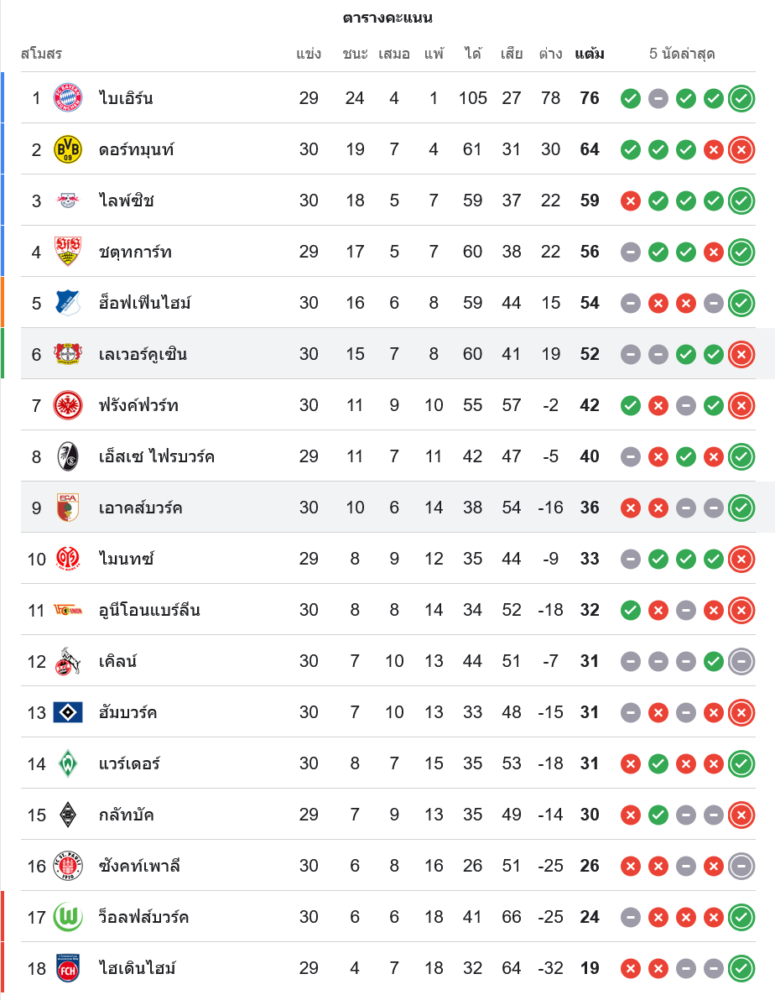Open Dortmund's latest circled loss icon
The image size is (775, 1000).
(x=741, y=149)
